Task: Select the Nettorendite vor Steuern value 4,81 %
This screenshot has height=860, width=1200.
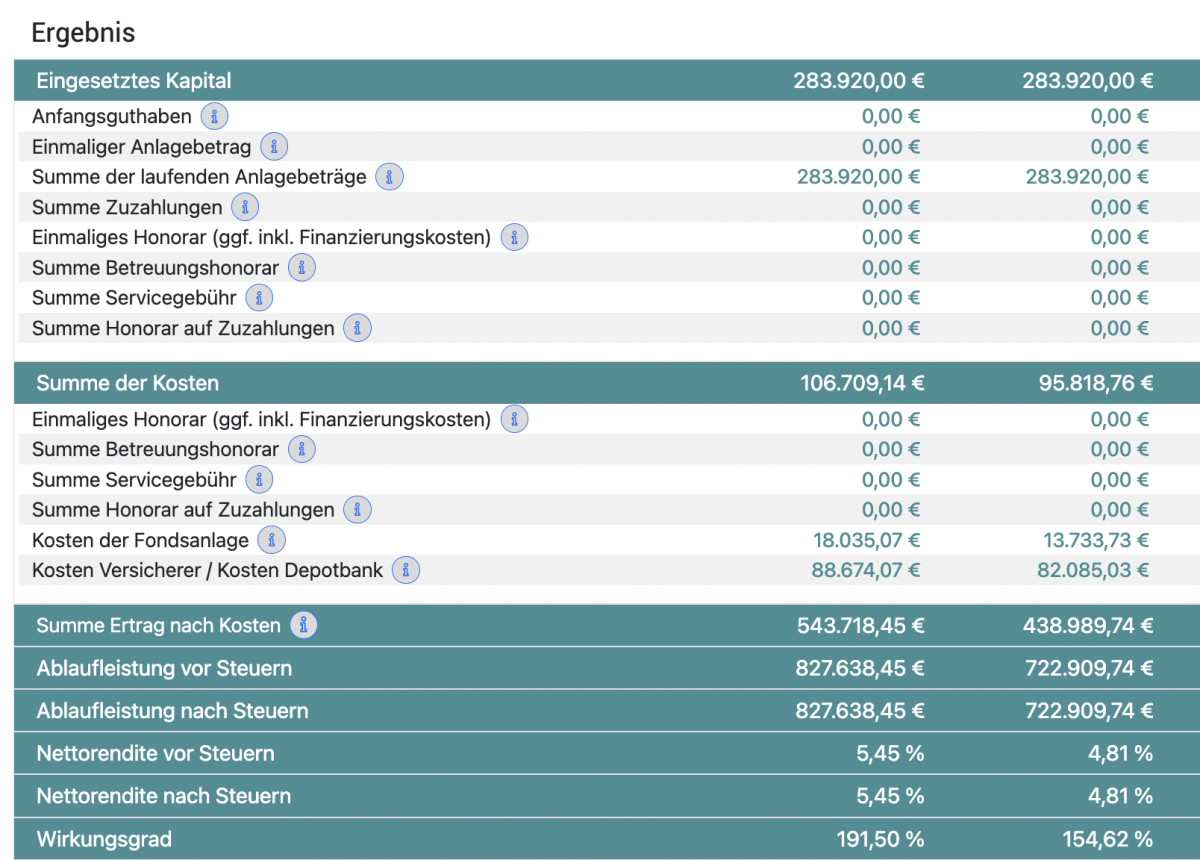Action: 1120,753
